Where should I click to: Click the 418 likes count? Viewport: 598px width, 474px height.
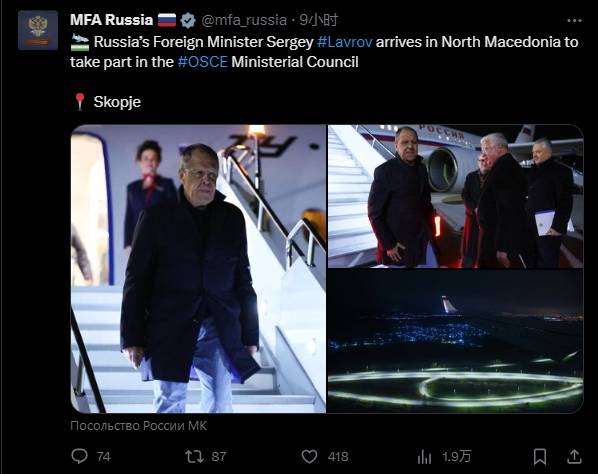(x=338, y=456)
